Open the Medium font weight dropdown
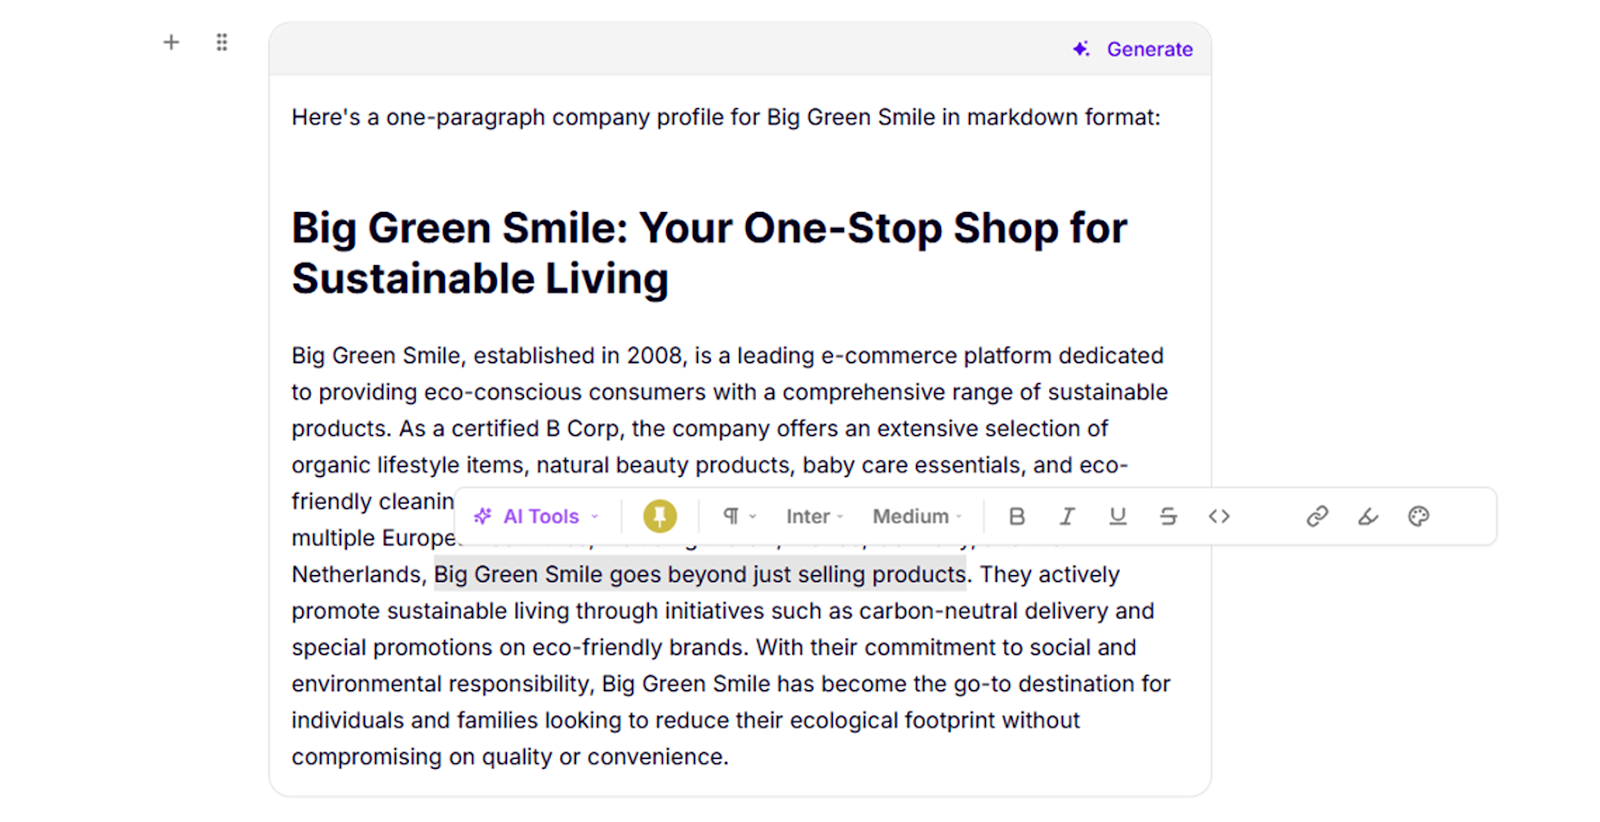 coord(916,516)
